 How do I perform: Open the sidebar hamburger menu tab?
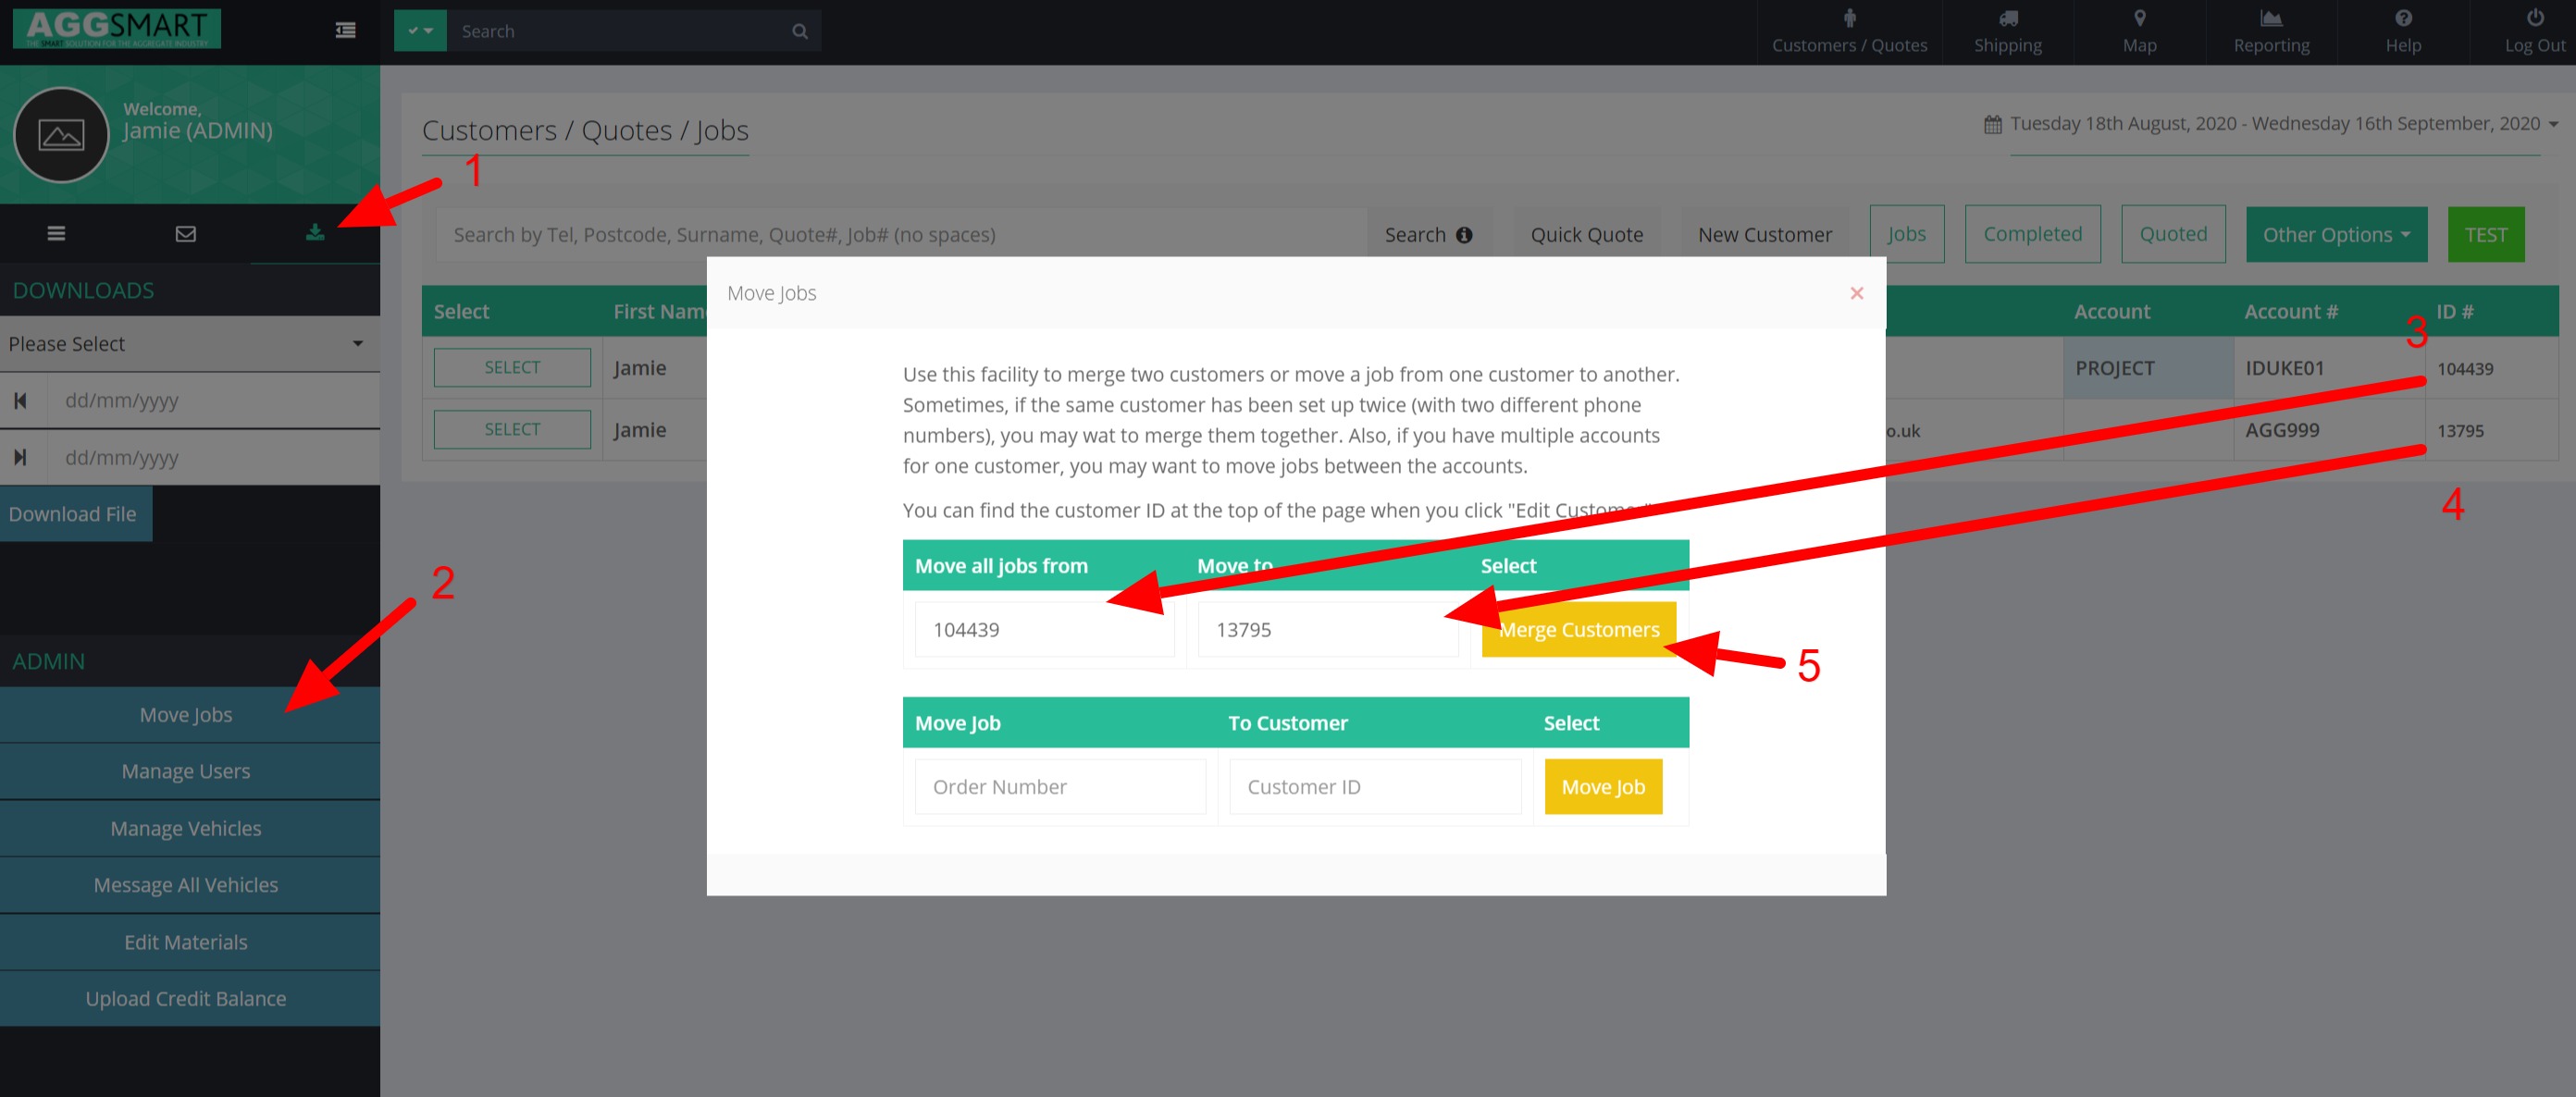click(x=56, y=233)
